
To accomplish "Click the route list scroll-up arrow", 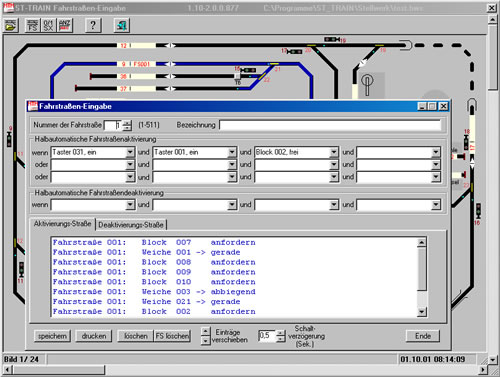I will coord(422,242).
